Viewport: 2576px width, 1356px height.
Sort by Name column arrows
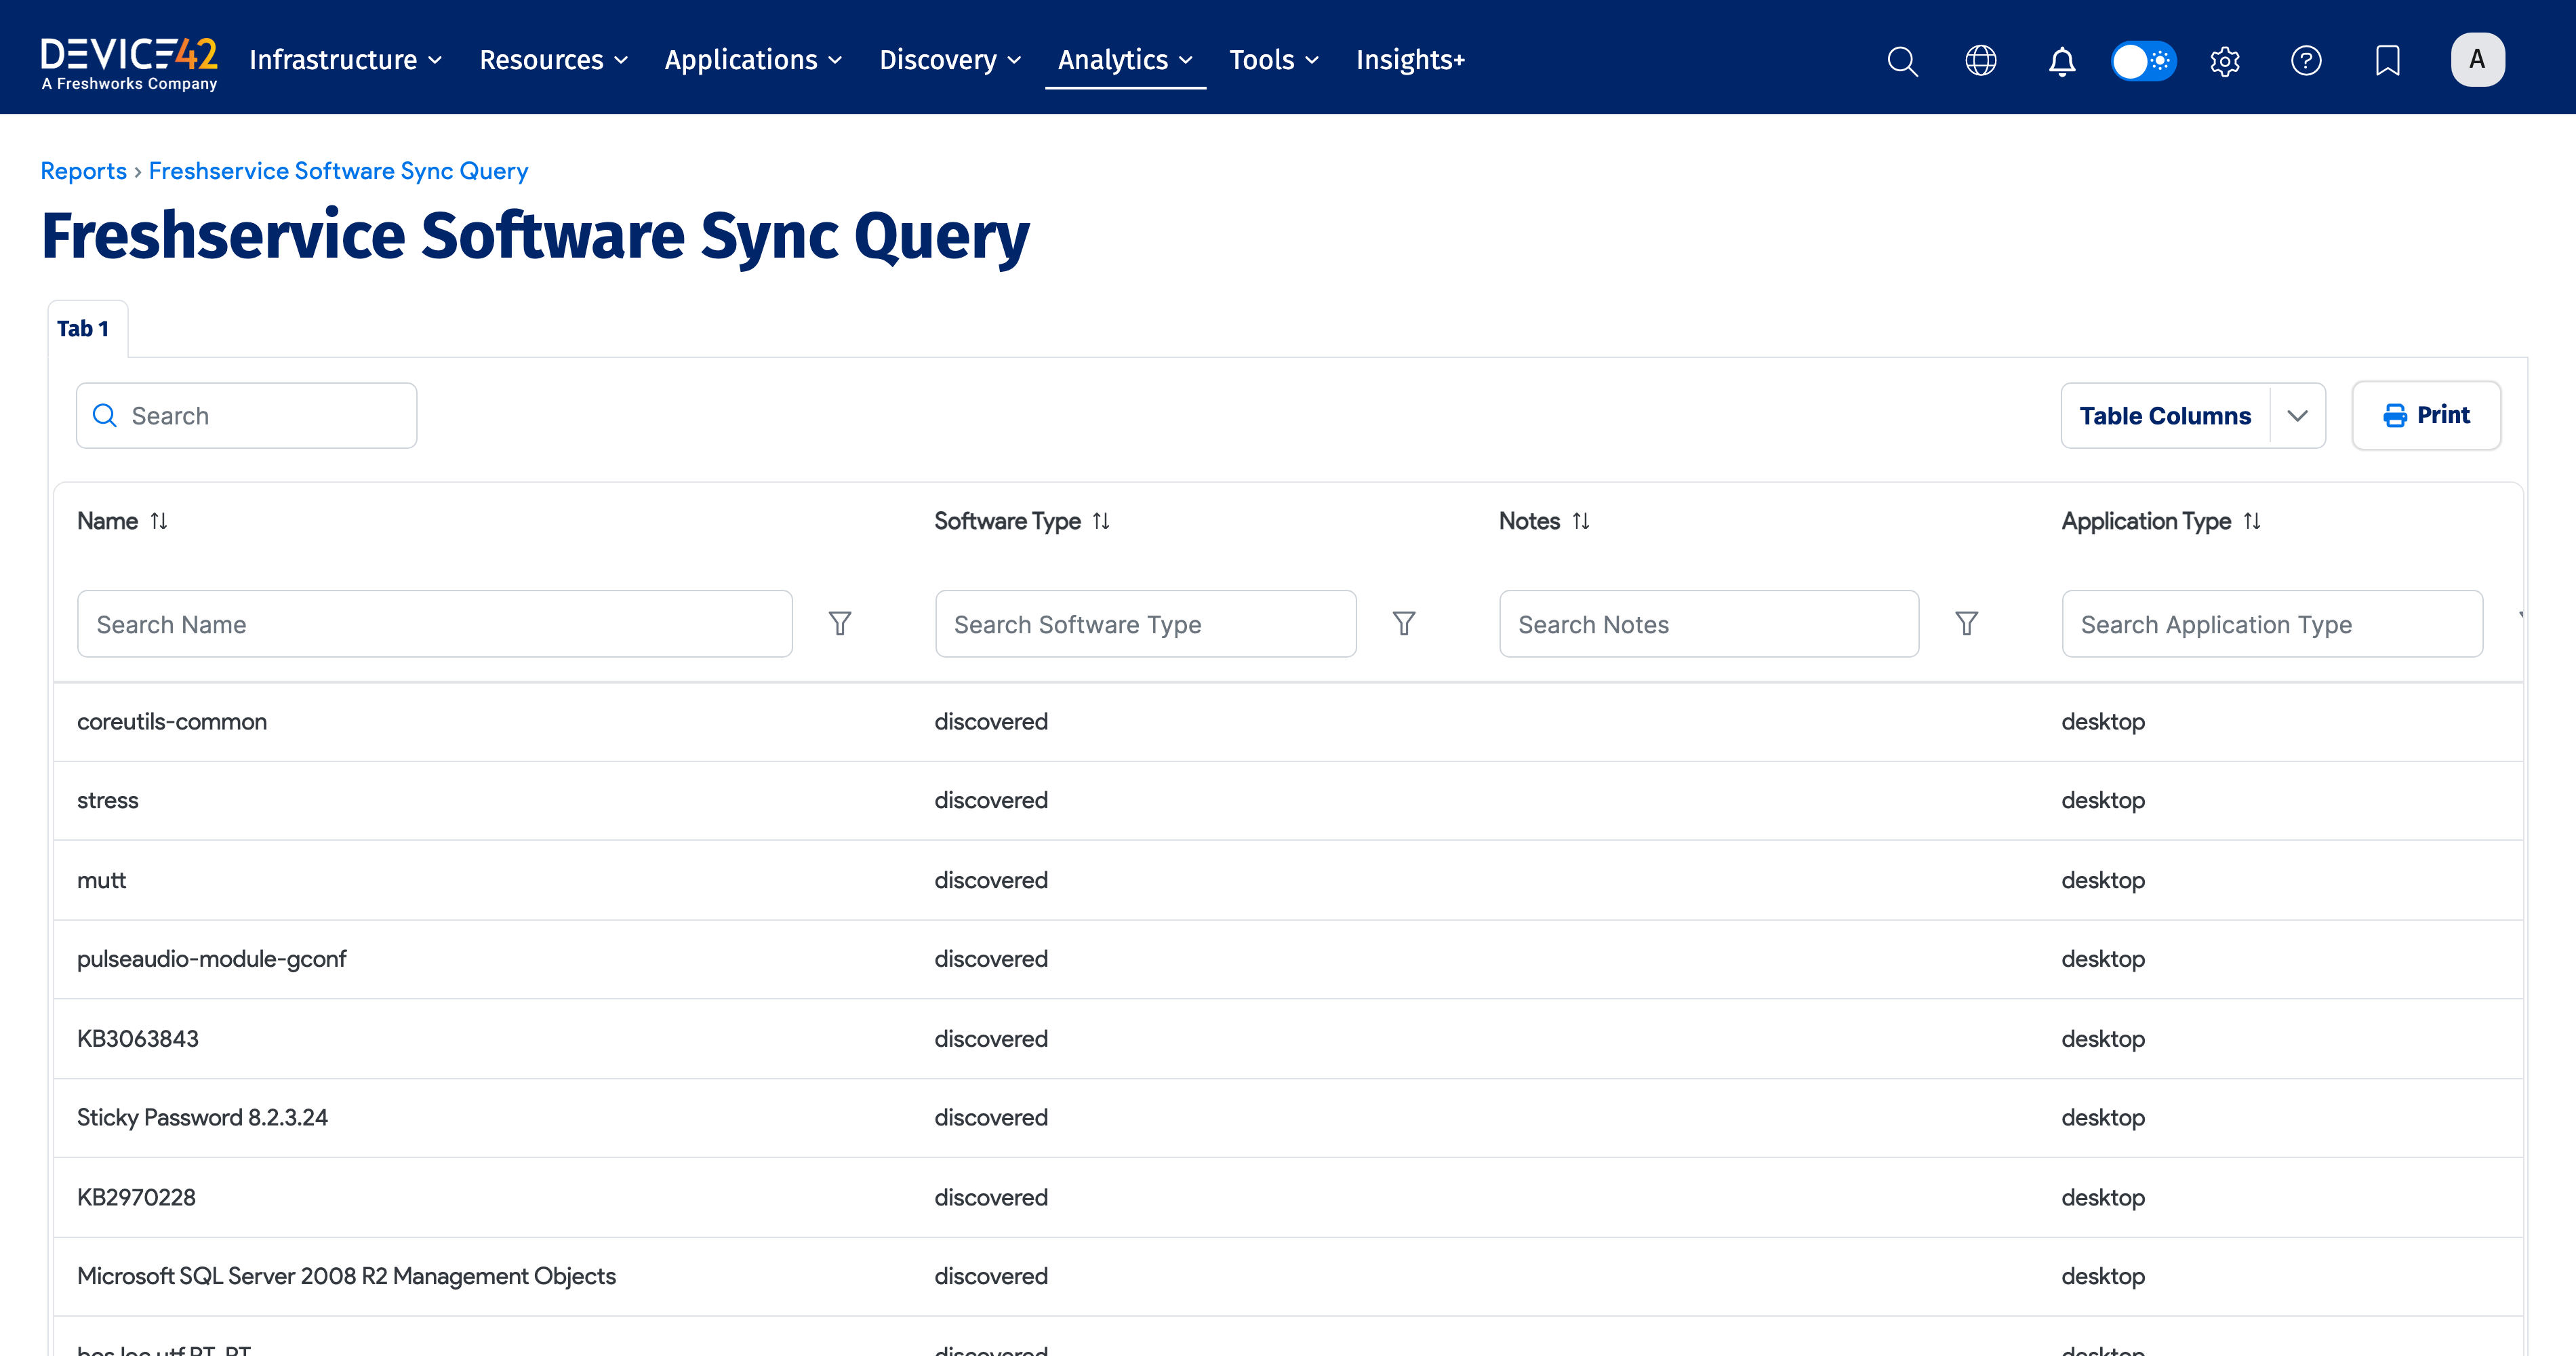(159, 521)
